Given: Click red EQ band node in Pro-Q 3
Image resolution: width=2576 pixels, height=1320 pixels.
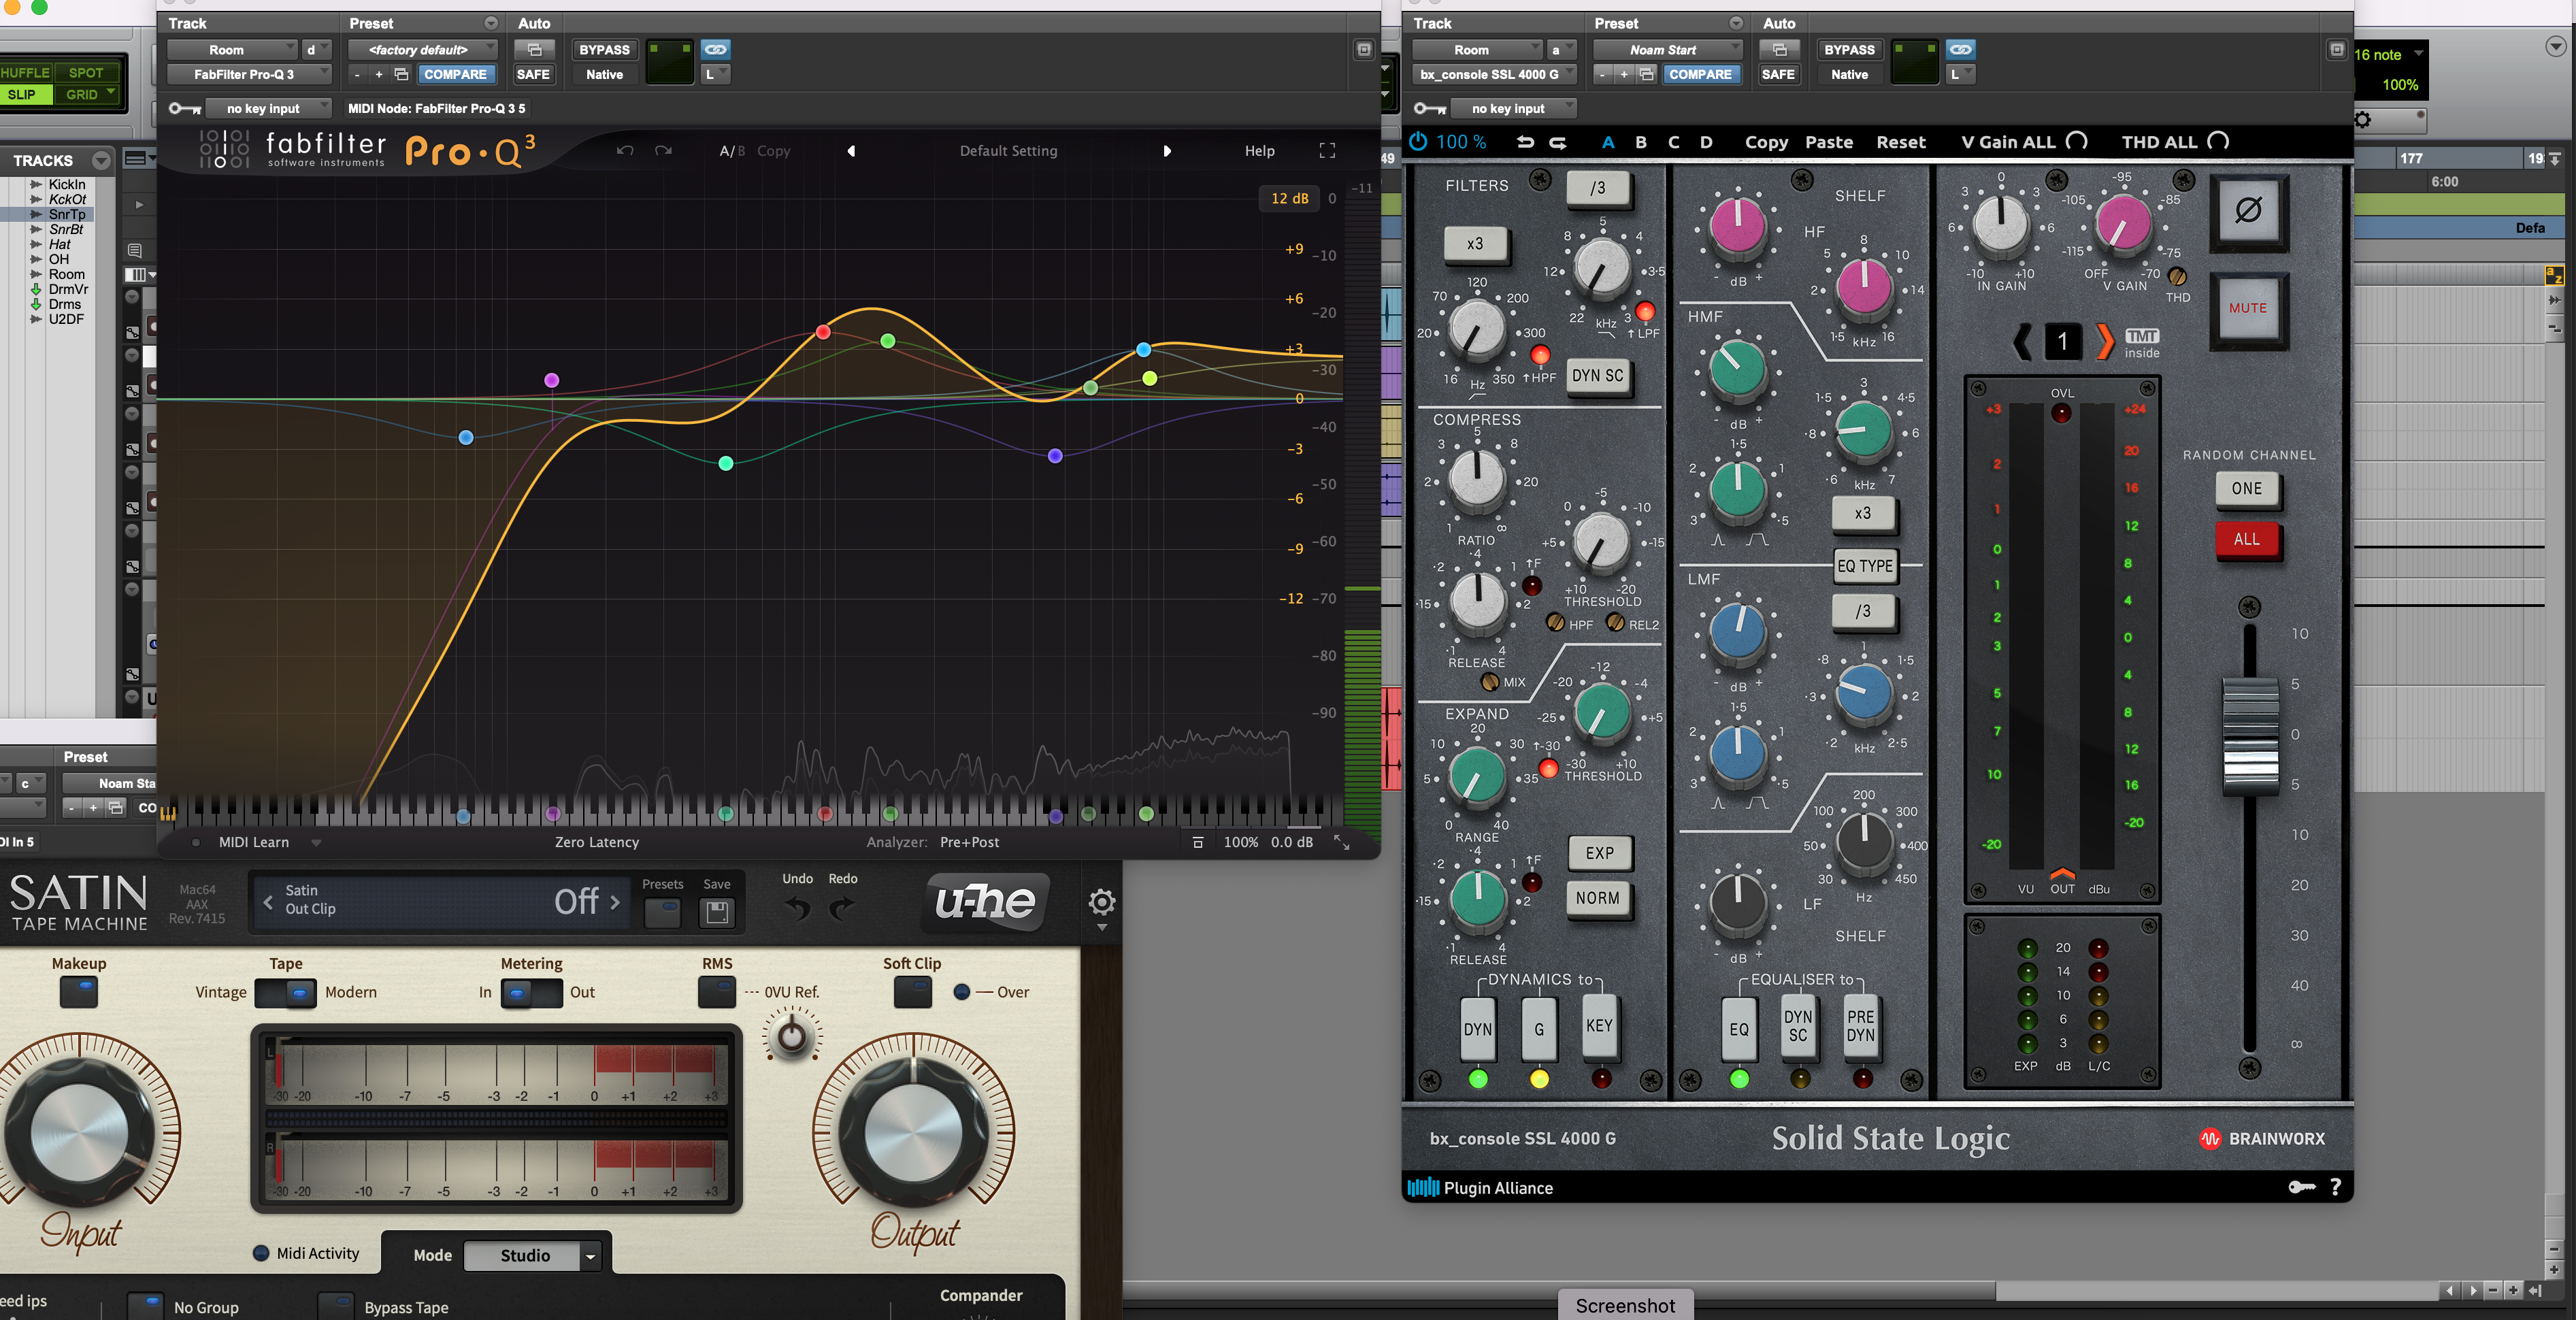Looking at the screenshot, I should pos(822,332).
